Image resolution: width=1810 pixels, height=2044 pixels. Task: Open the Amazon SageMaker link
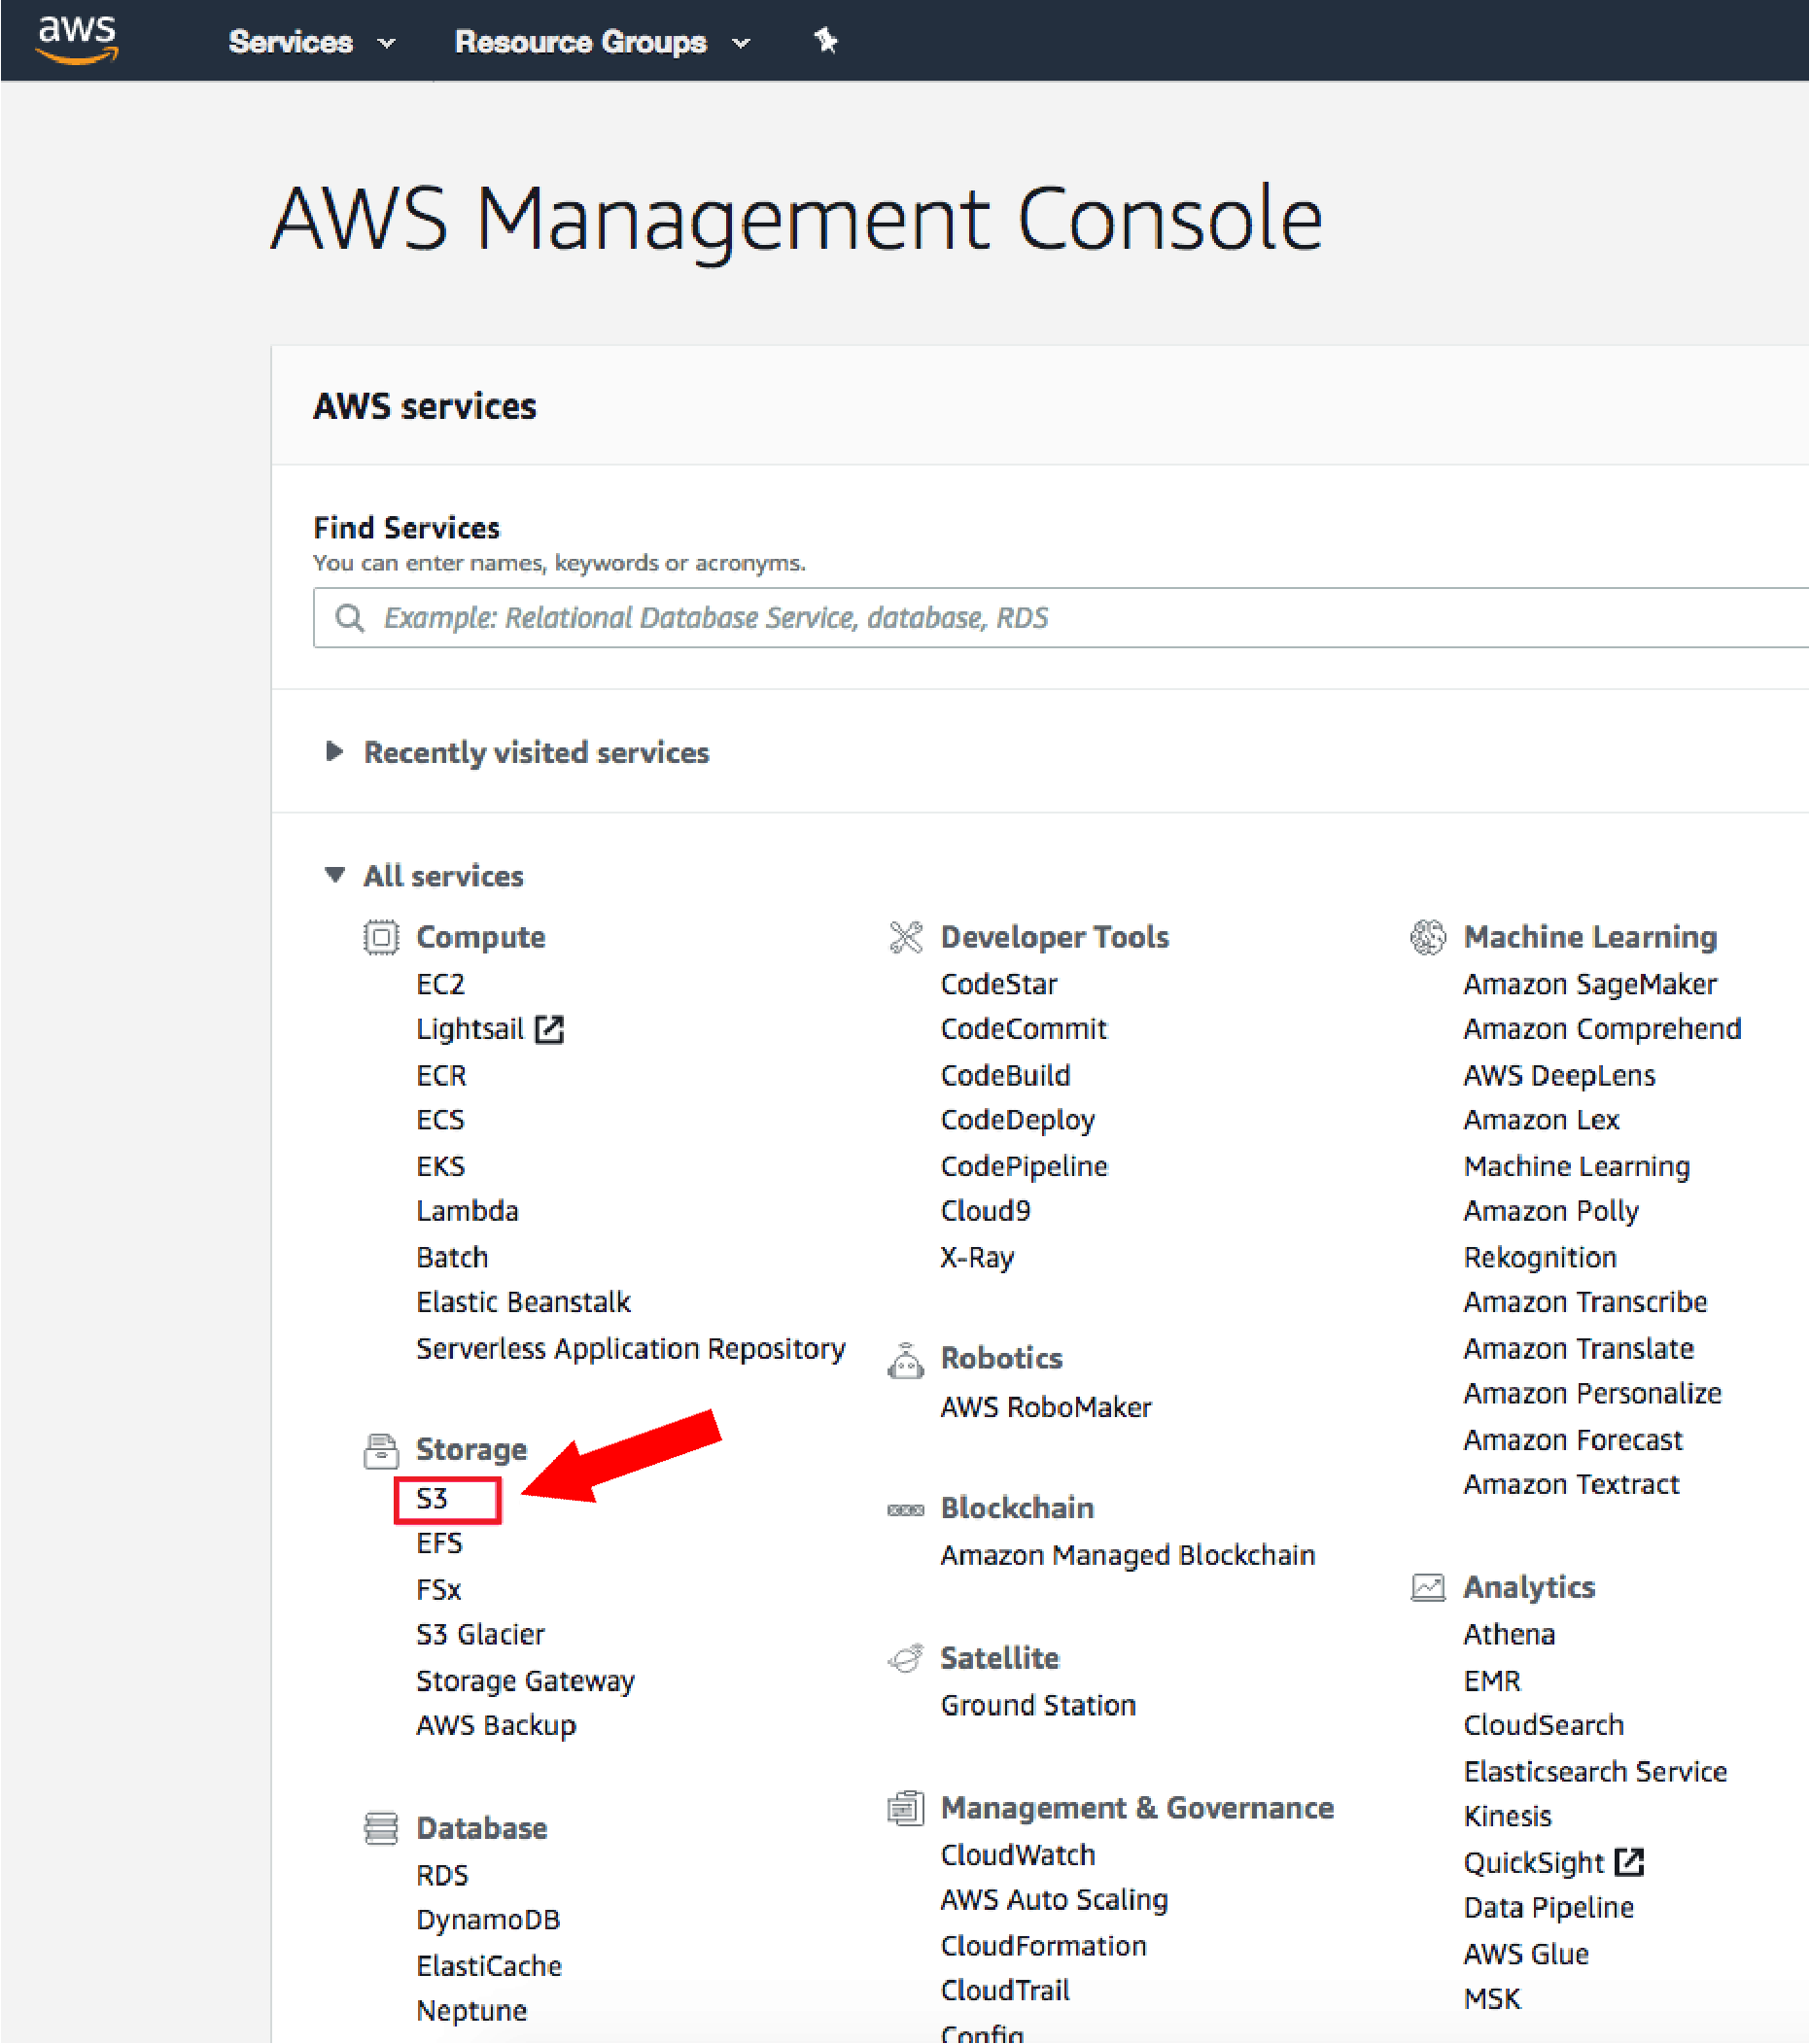pos(1589,983)
